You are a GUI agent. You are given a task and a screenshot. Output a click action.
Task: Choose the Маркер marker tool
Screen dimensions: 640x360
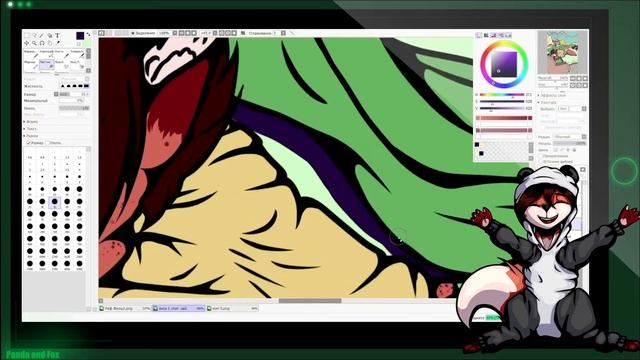pyautogui.click(x=31, y=64)
